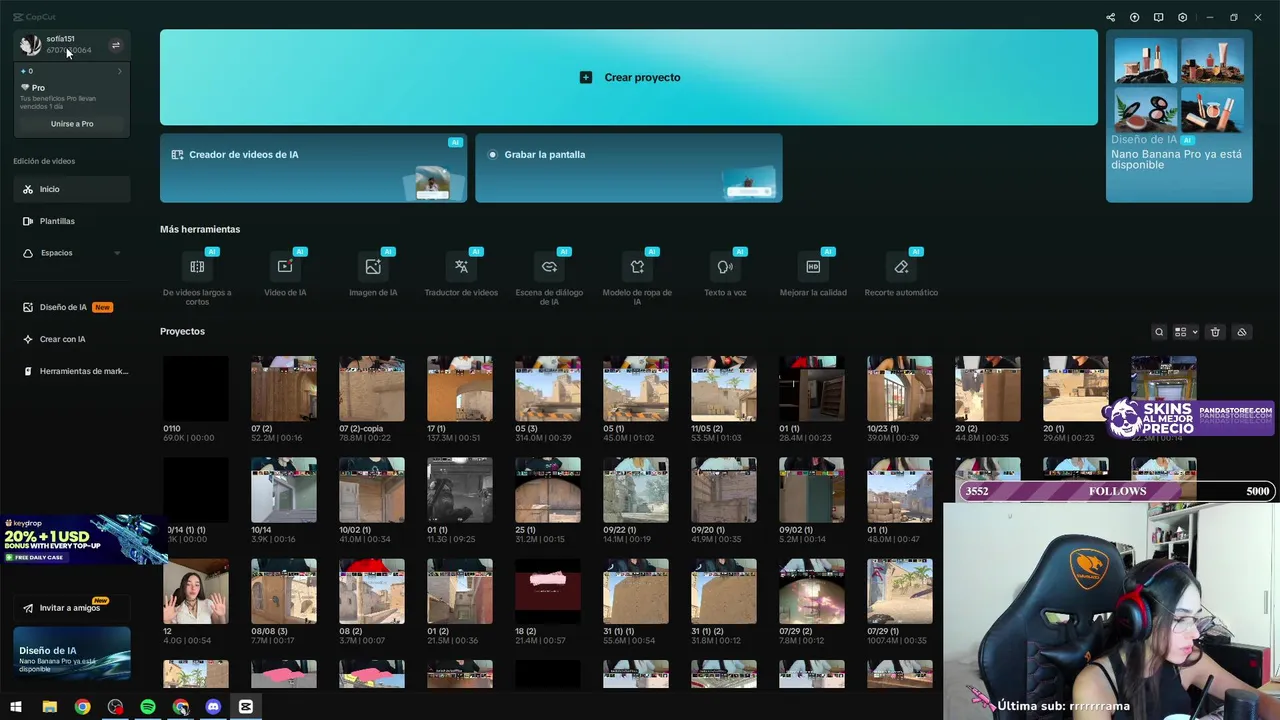Open project 09/20 (1) thumbnail
Image resolution: width=1280 pixels, height=720 pixels.
click(724, 490)
